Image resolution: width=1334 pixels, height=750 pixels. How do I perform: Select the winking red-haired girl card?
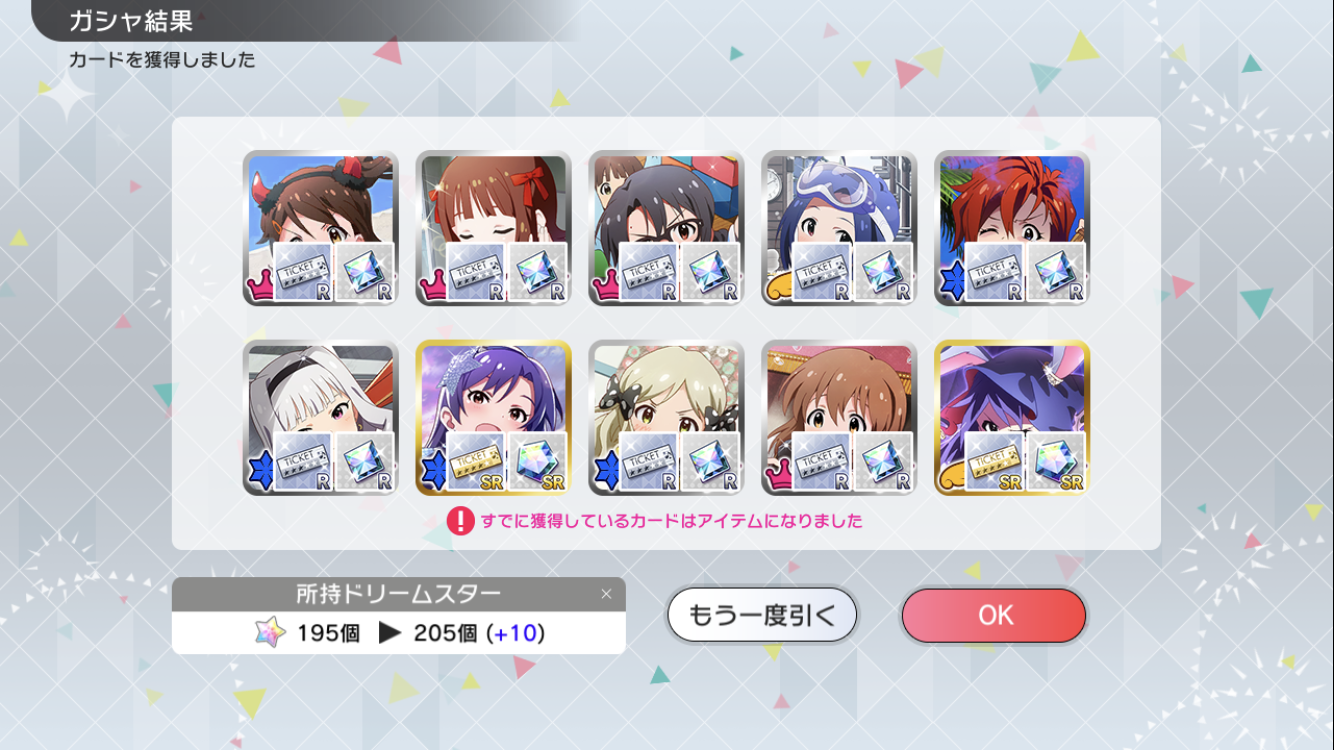tap(1012, 228)
